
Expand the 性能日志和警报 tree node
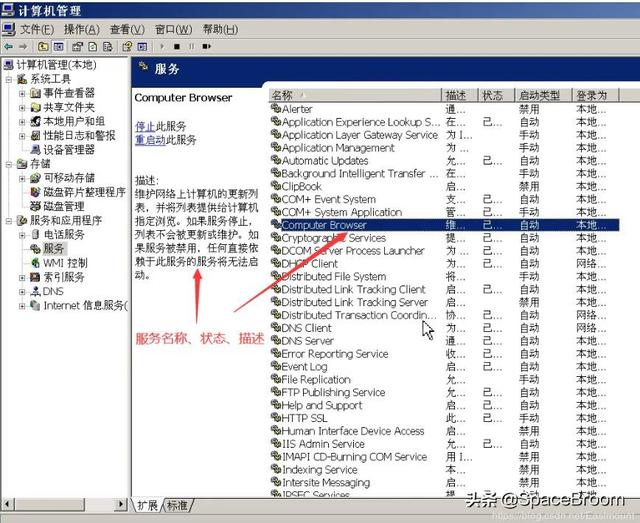[22, 136]
